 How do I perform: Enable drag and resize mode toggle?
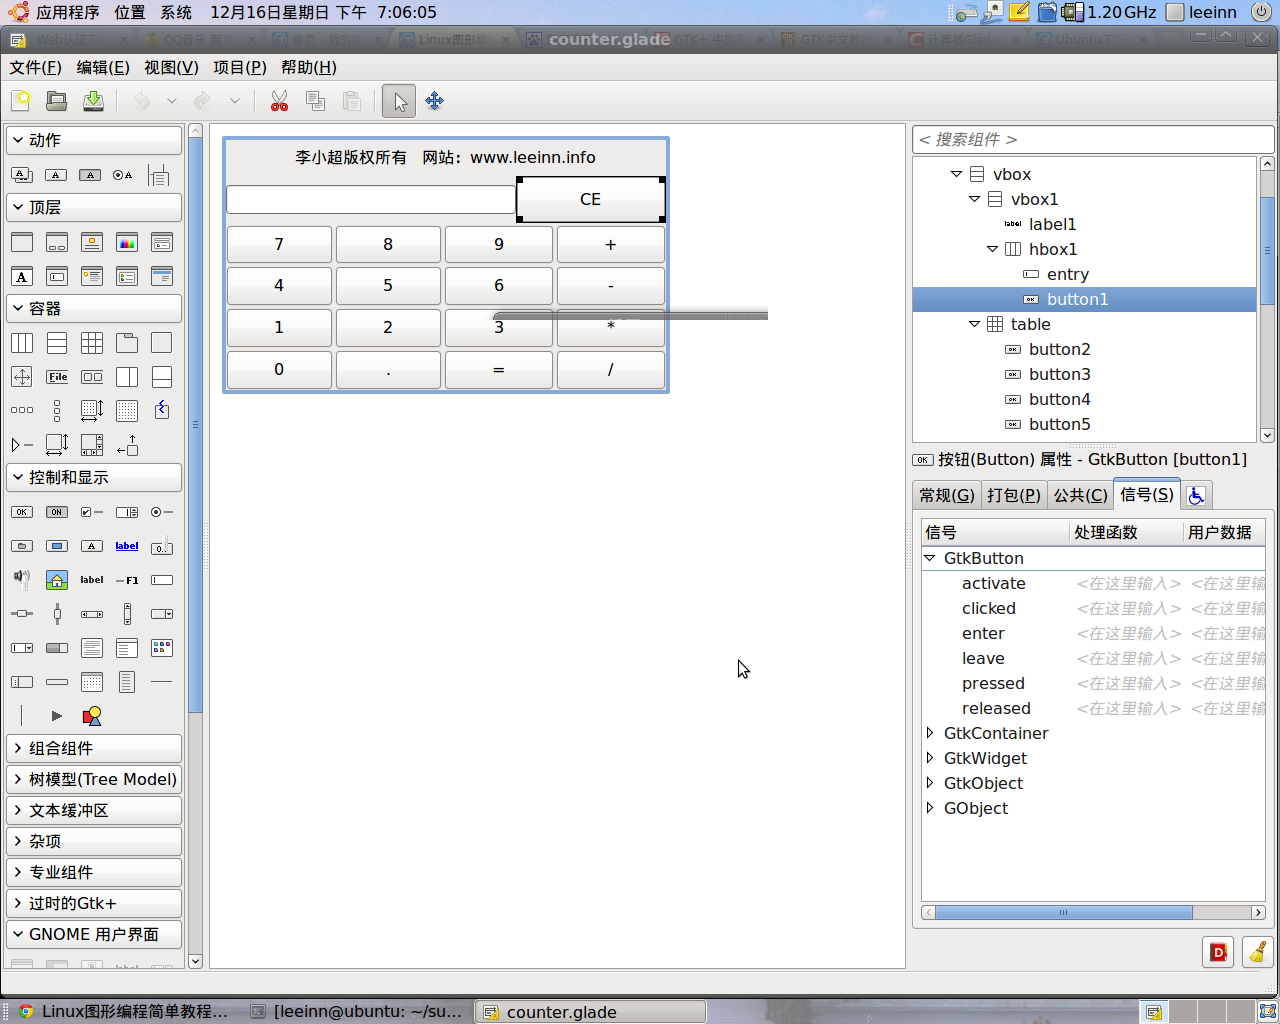(x=434, y=101)
